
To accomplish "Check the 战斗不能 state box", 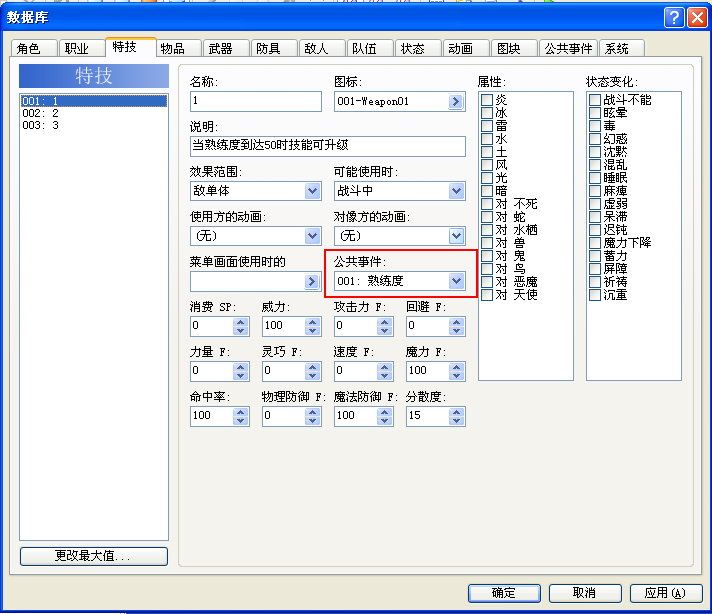I will [595, 100].
